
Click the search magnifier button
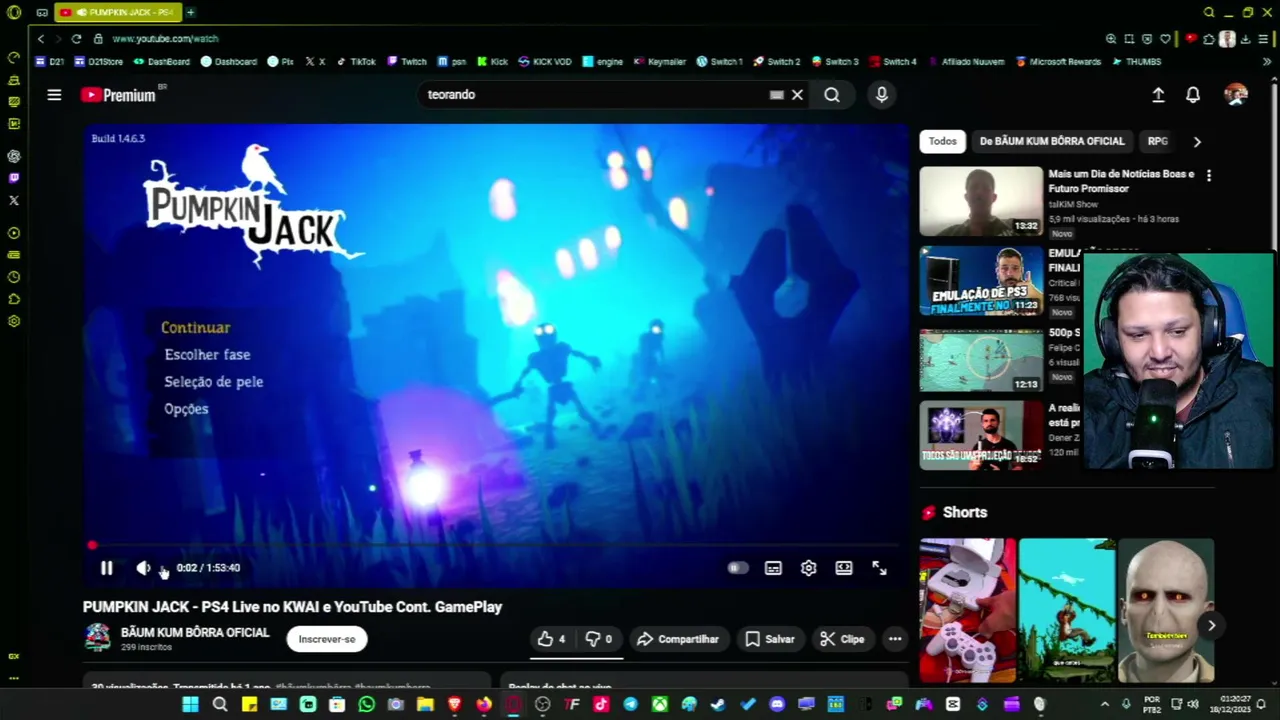pyautogui.click(x=832, y=95)
